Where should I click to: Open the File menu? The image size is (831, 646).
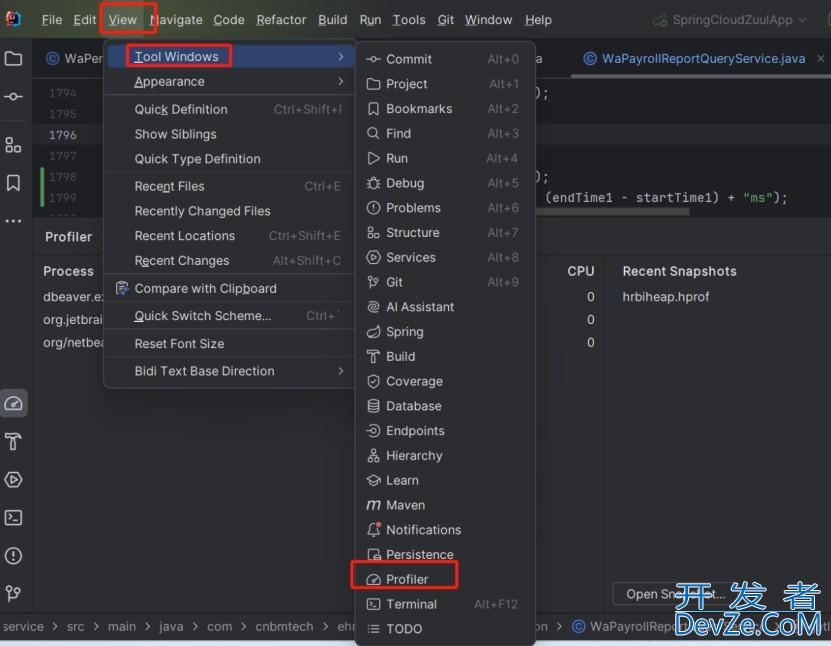coord(51,20)
